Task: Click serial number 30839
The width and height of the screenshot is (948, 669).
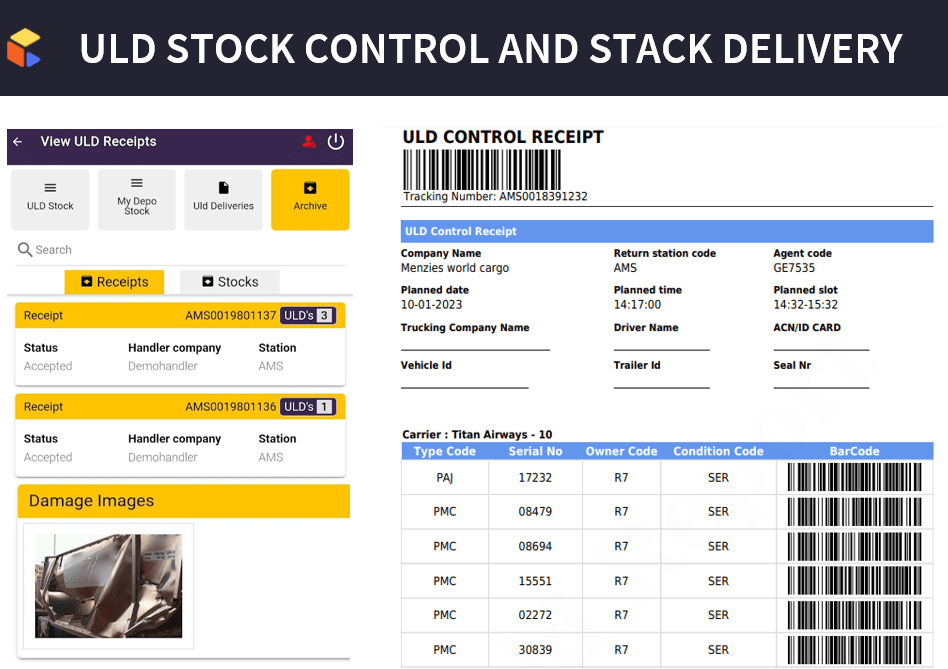Action: click(x=535, y=650)
